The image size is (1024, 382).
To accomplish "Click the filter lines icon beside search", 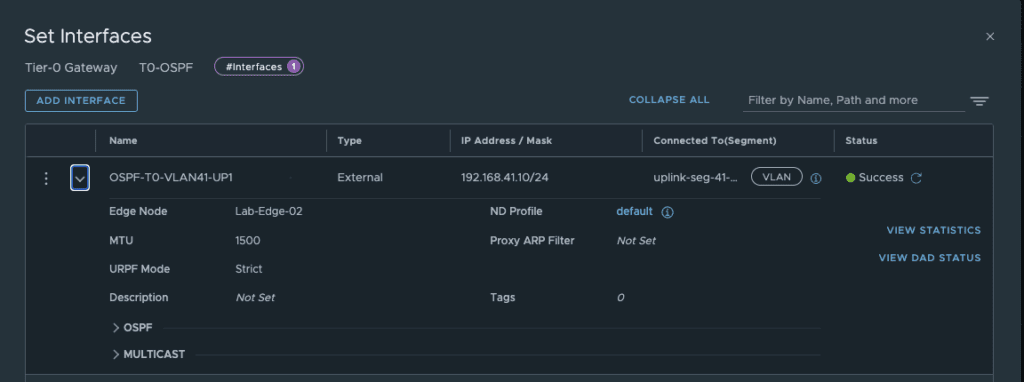I will coord(979,101).
